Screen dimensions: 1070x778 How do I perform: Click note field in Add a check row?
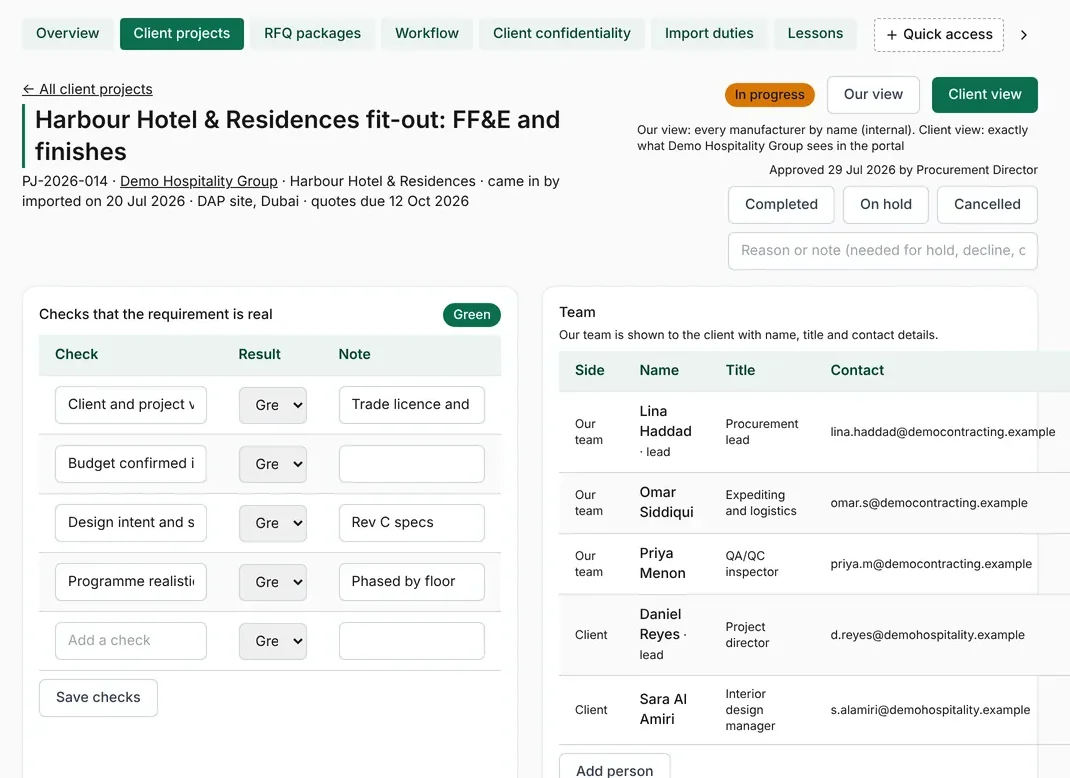click(x=411, y=641)
